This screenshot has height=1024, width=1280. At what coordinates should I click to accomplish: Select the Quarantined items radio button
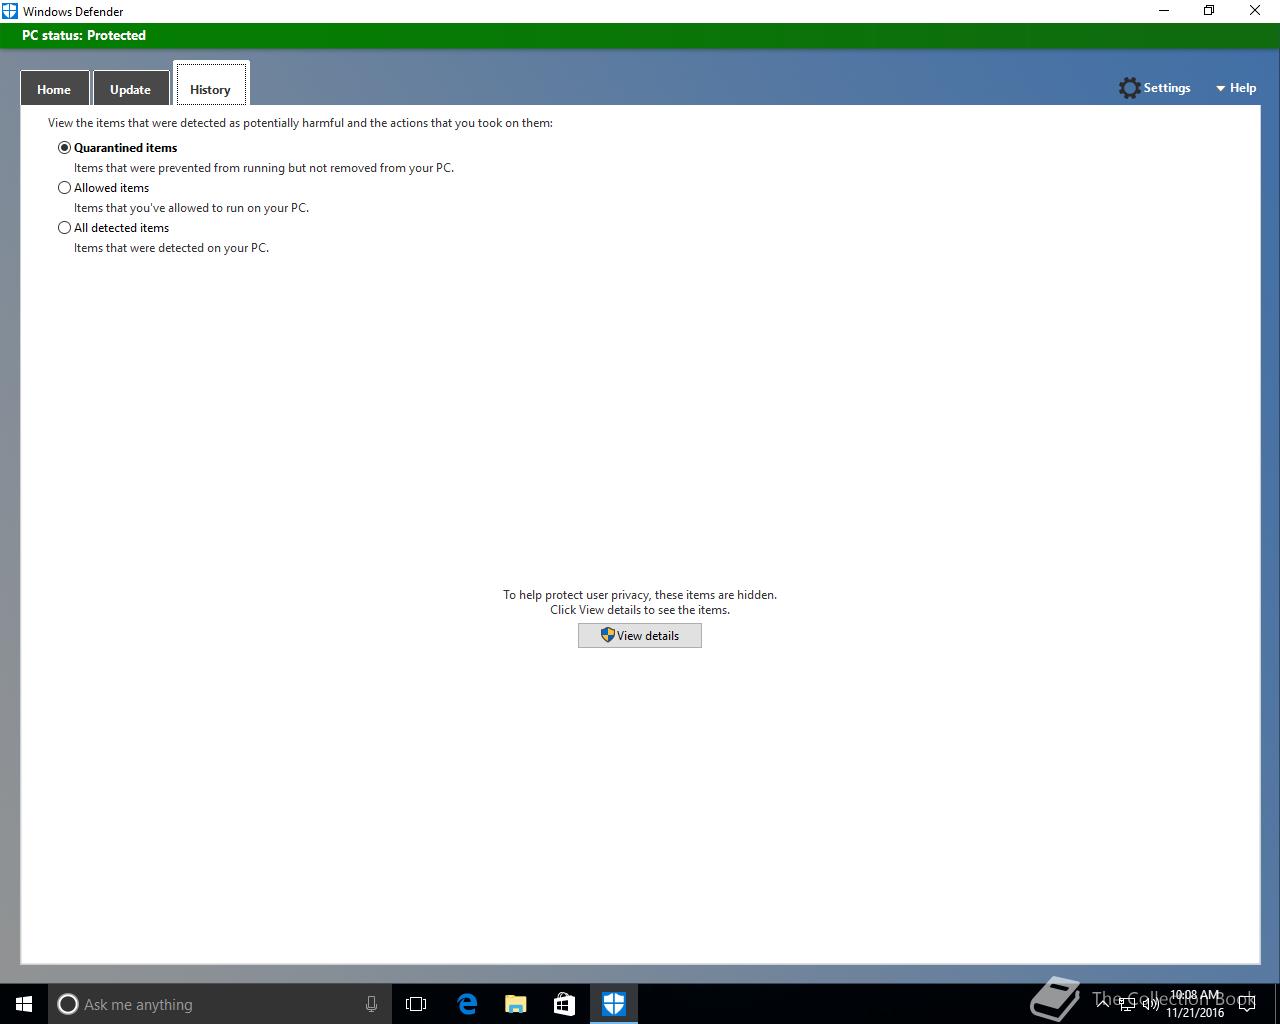click(65, 147)
